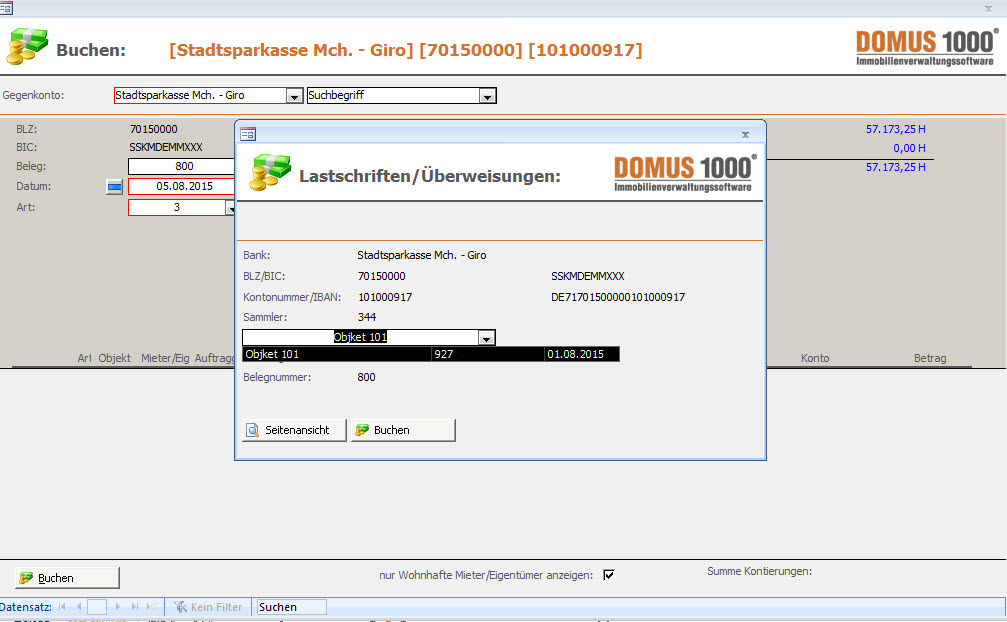Expand the Suchbegriff dropdown arrow
Image resolution: width=1007 pixels, height=622 pixels.
[x=487, y=96]
